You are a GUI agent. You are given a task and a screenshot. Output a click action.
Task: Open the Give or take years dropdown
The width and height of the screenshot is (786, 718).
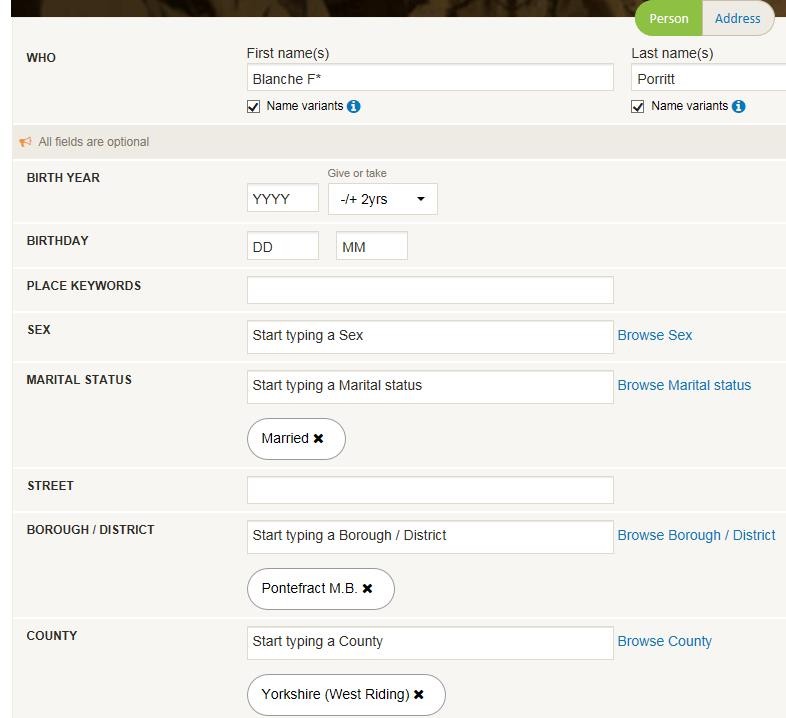click(x=383, y=199)
